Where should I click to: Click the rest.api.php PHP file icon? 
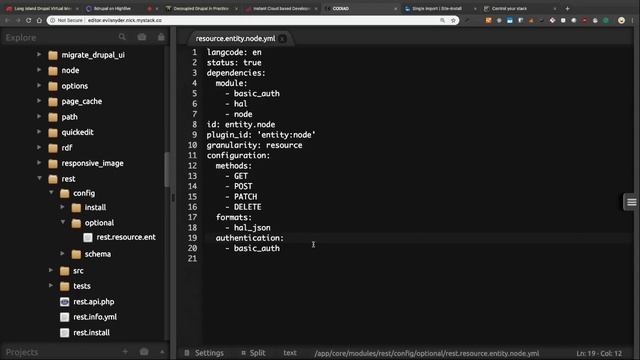click(64, 302)
